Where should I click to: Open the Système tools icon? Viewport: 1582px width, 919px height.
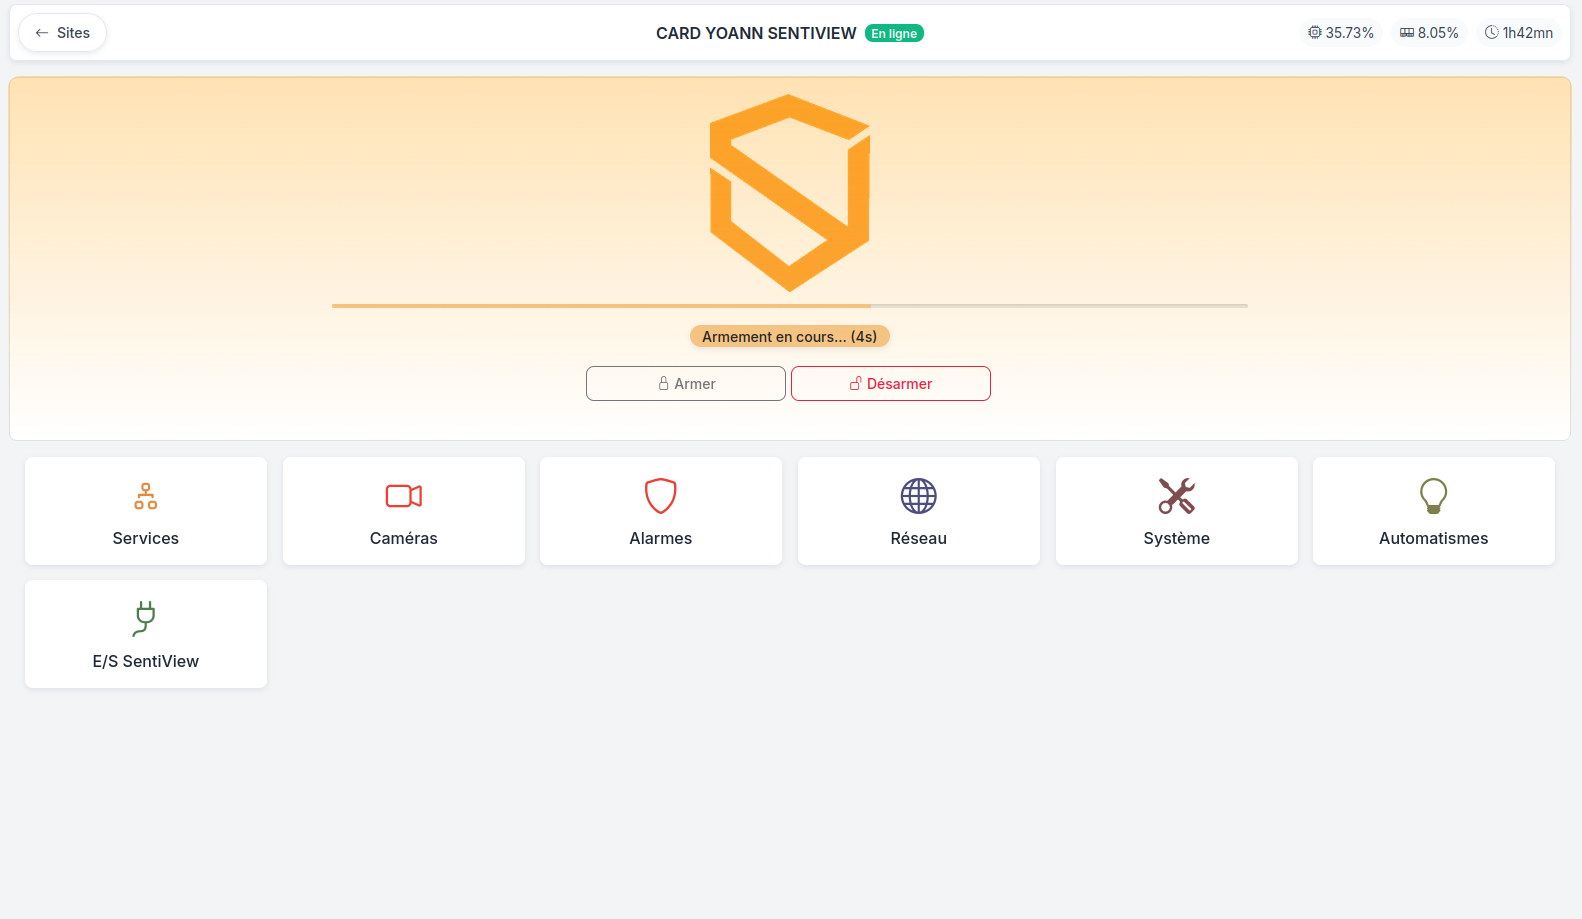click(x=1177, y=496)
